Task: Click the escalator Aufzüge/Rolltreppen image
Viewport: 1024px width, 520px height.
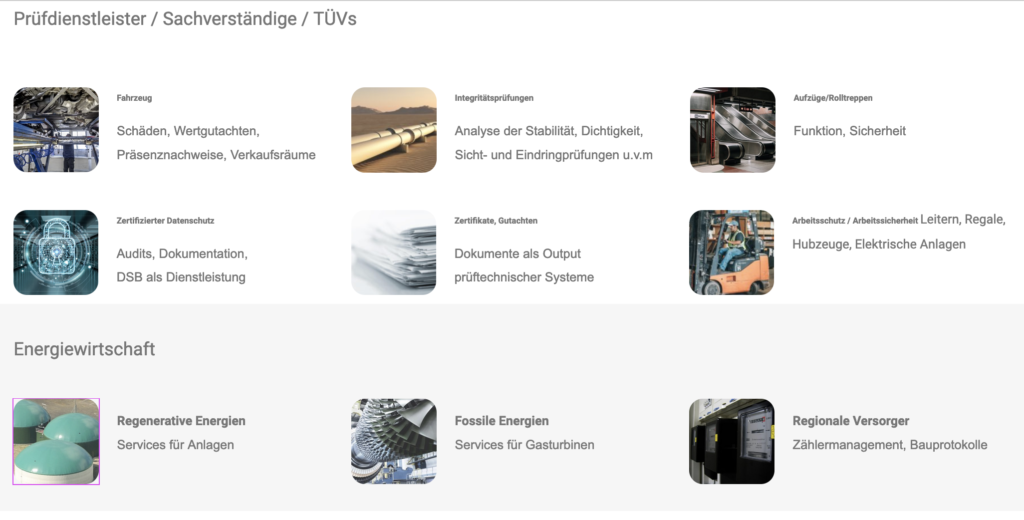Action: (x=733, y=129)
